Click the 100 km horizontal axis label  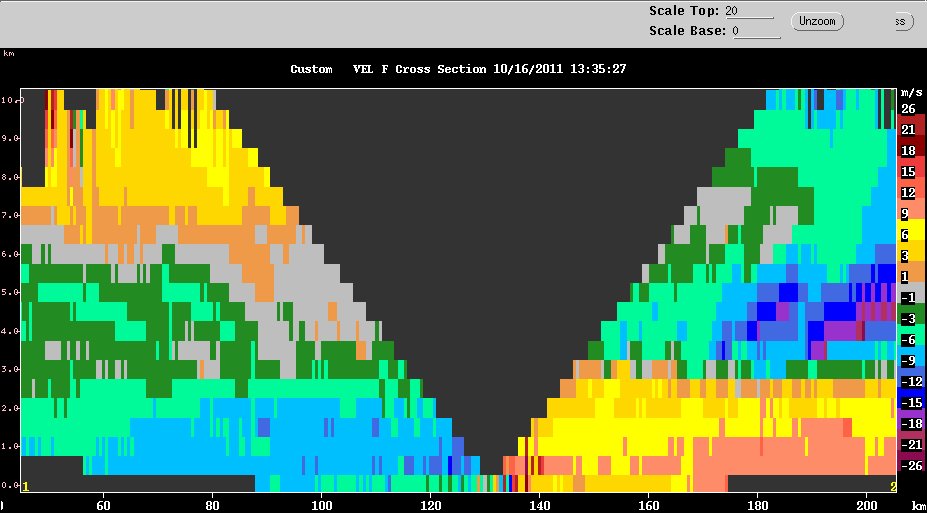(x=322, y=506)
